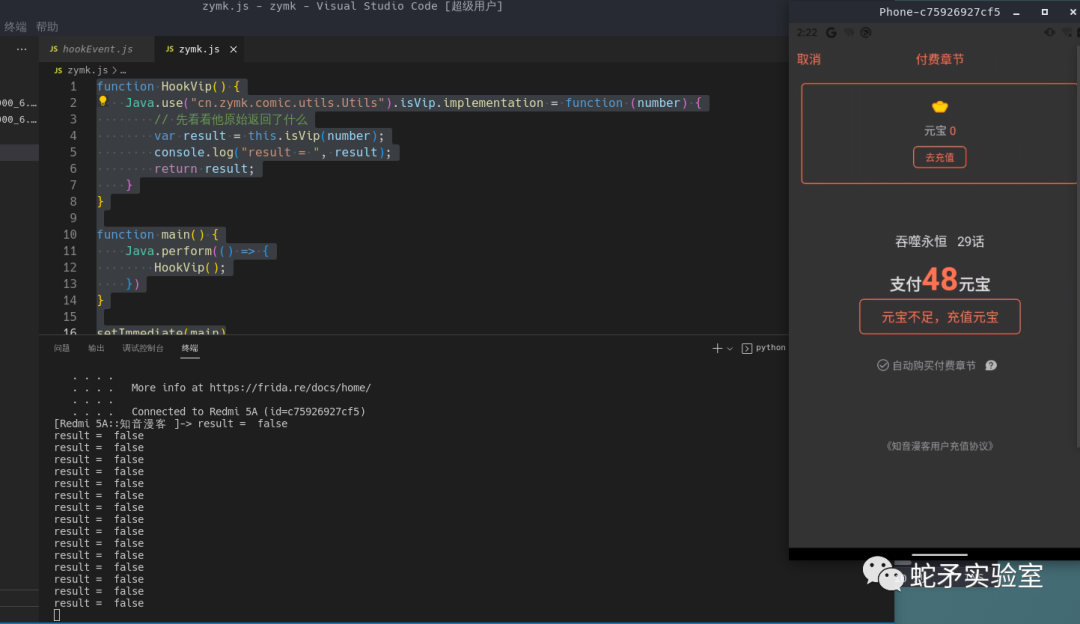Click the console.log statement on line 5
Viewport: 1080px width, 624px height.
[x=273, y=153]
